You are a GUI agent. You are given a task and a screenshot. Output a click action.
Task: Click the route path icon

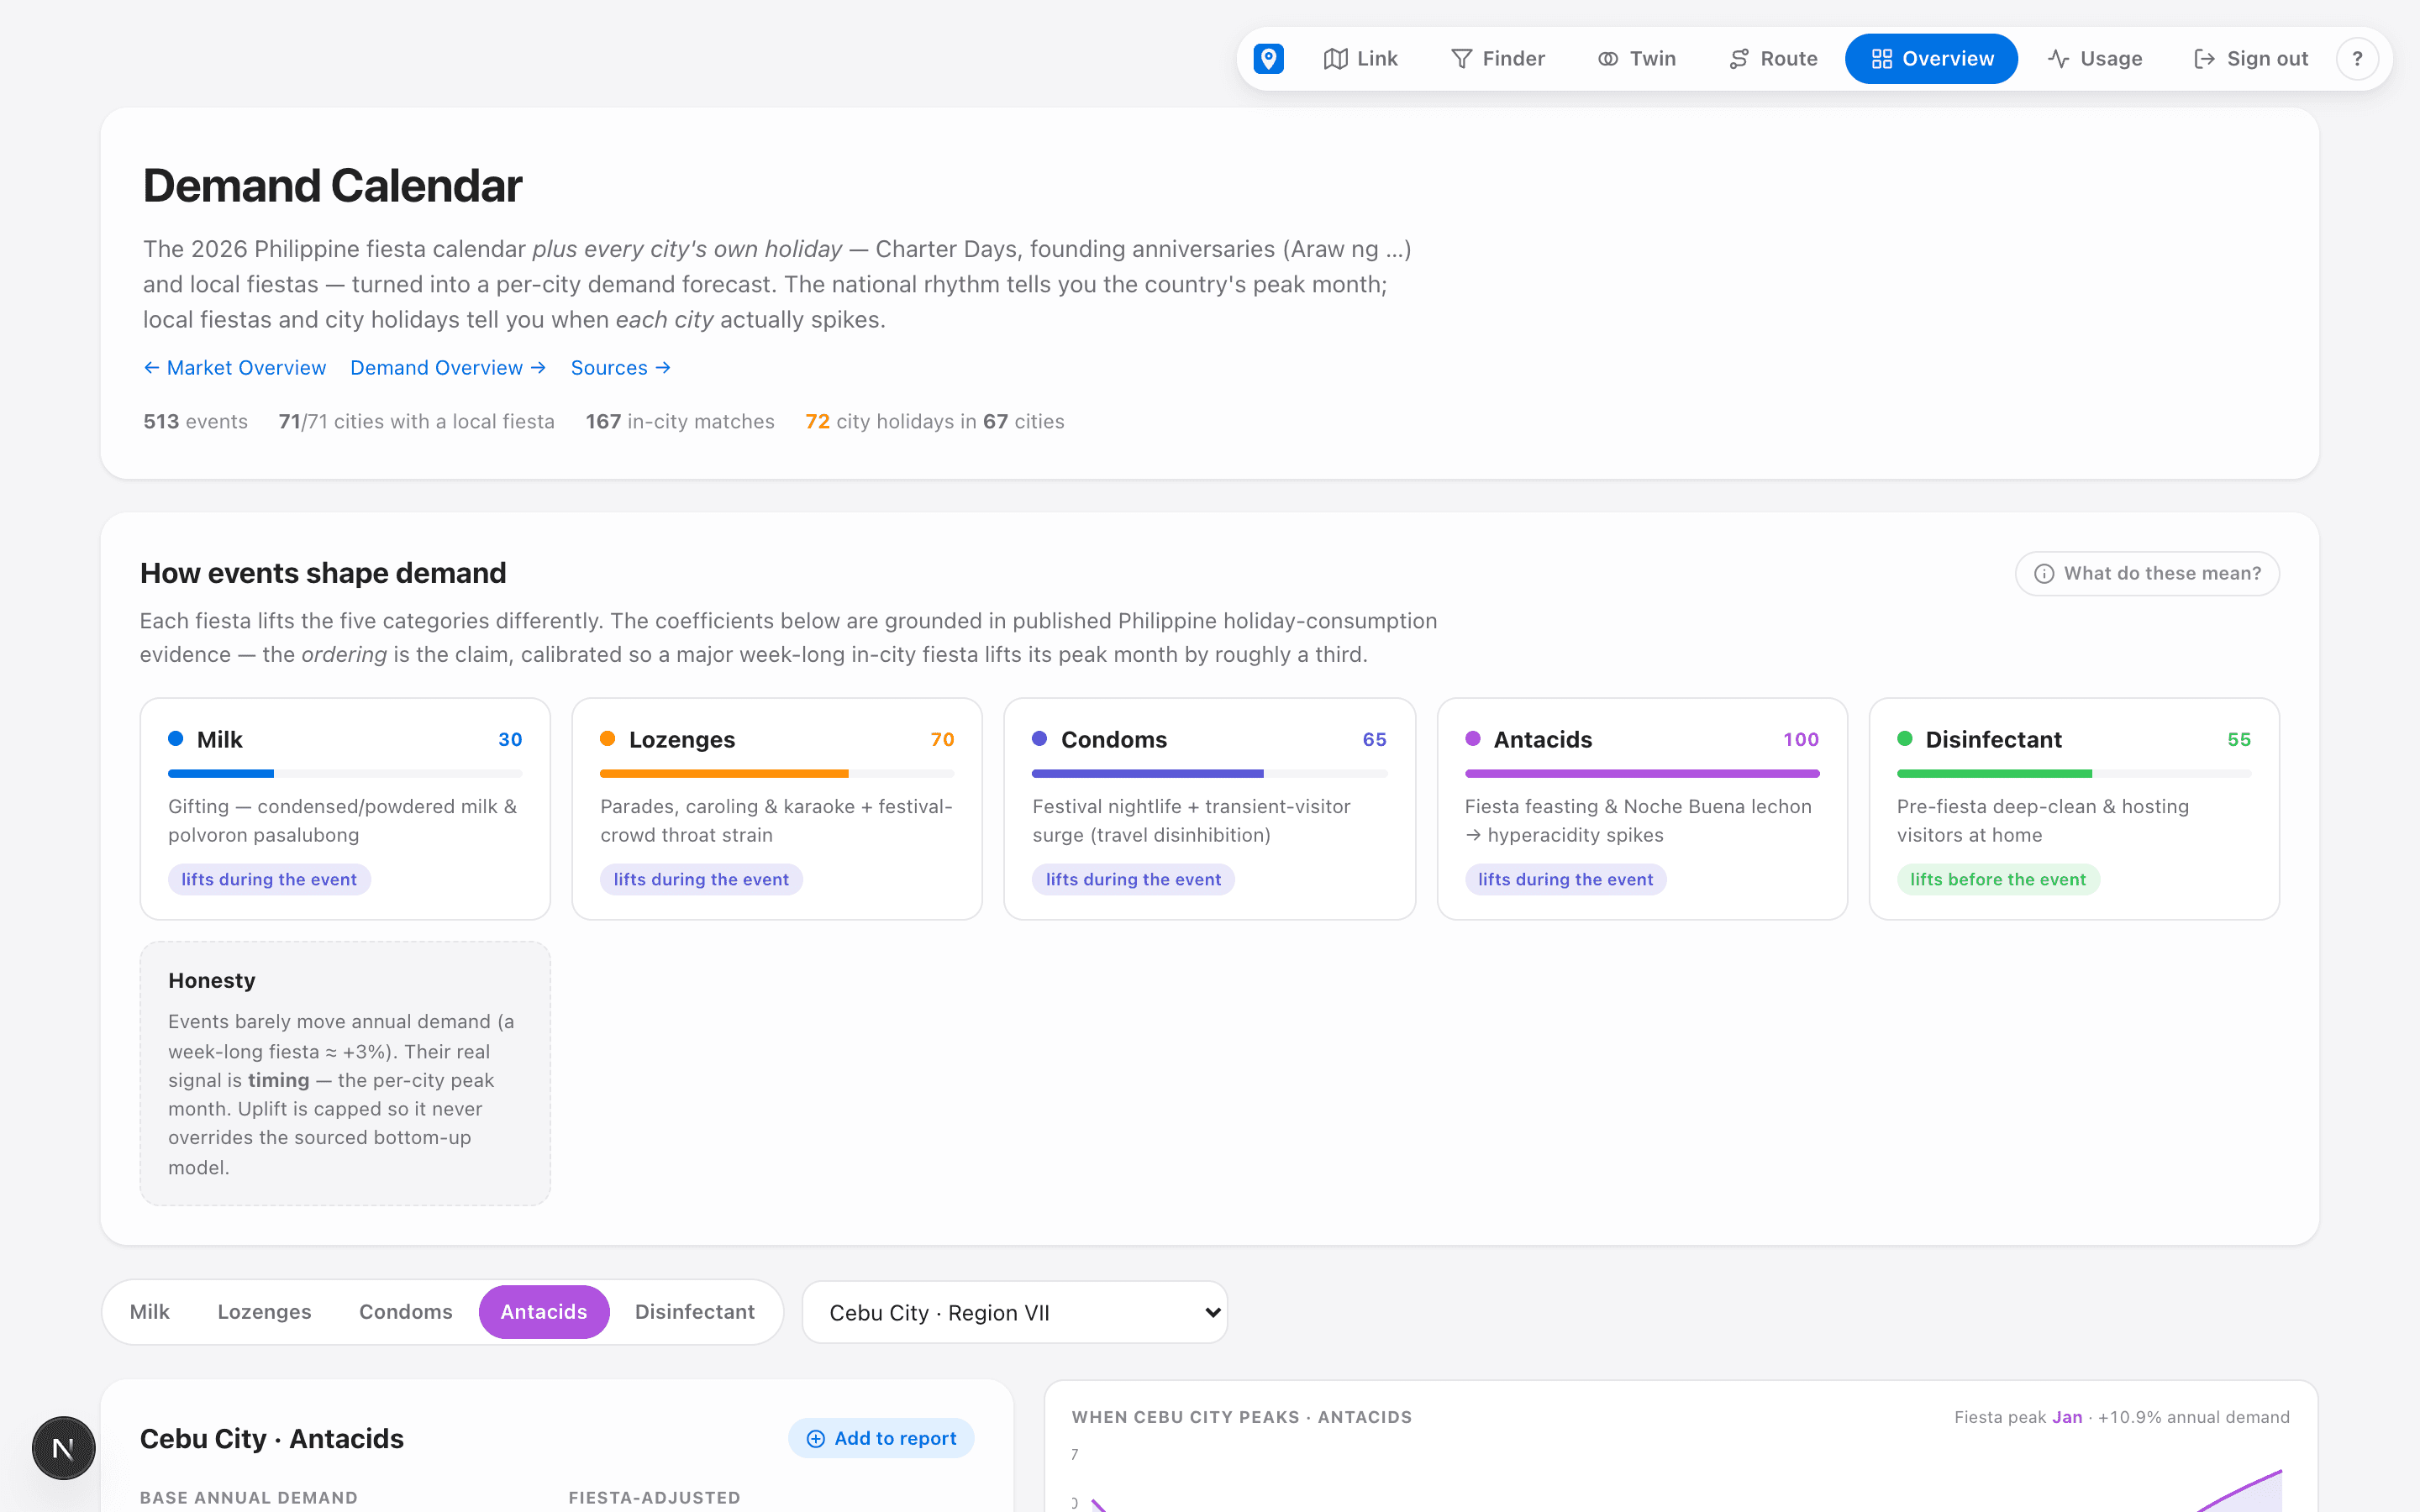coord(1739,59)
